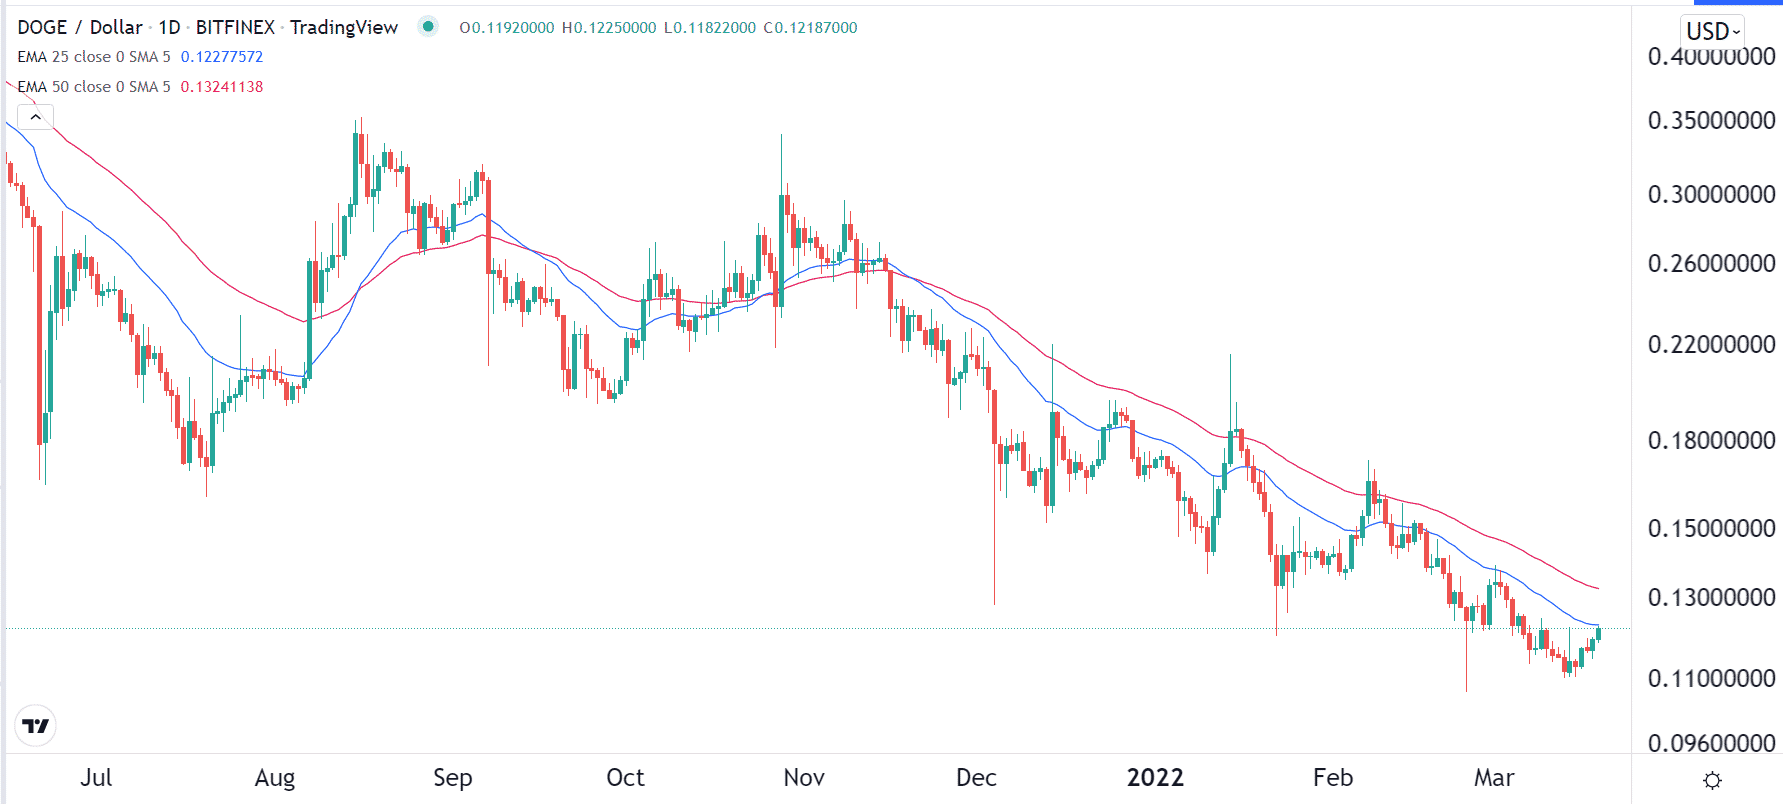Click the Sep time axis label
The height and width of the screenshot is (804, 1783).
(x=453, y=778)
